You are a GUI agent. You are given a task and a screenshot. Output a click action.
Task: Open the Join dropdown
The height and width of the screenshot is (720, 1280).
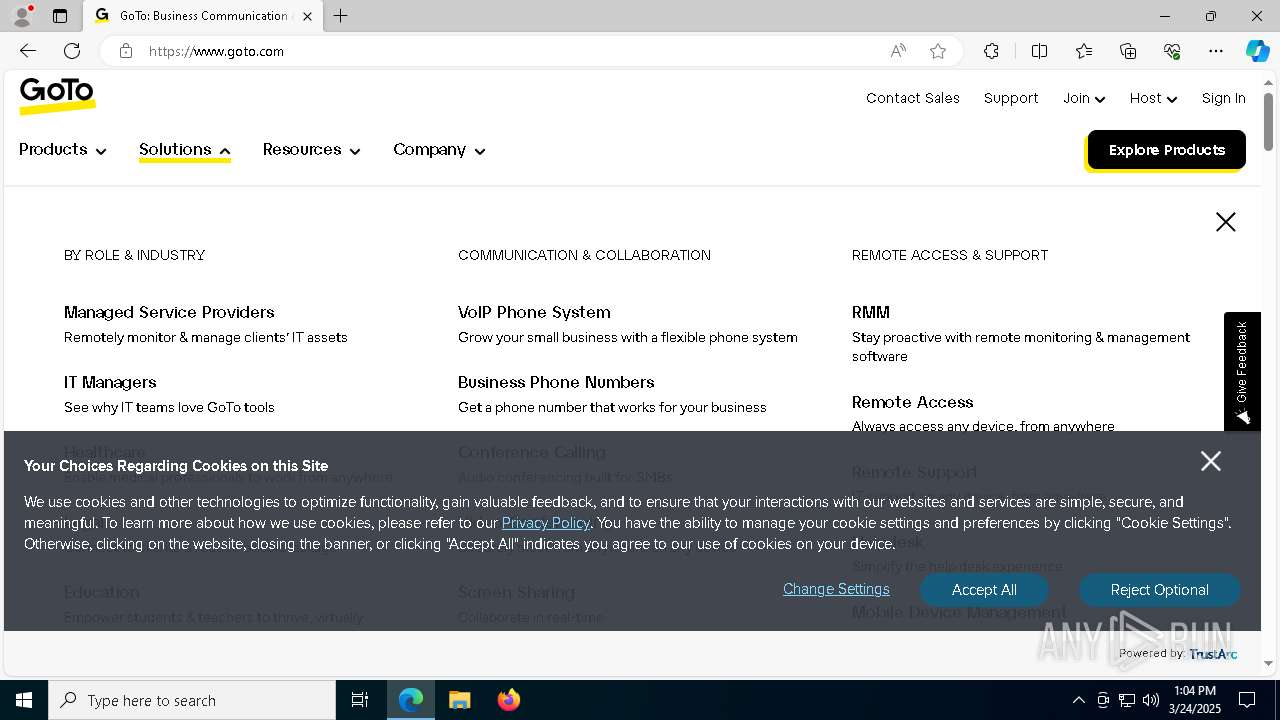tap(1084, 98)
